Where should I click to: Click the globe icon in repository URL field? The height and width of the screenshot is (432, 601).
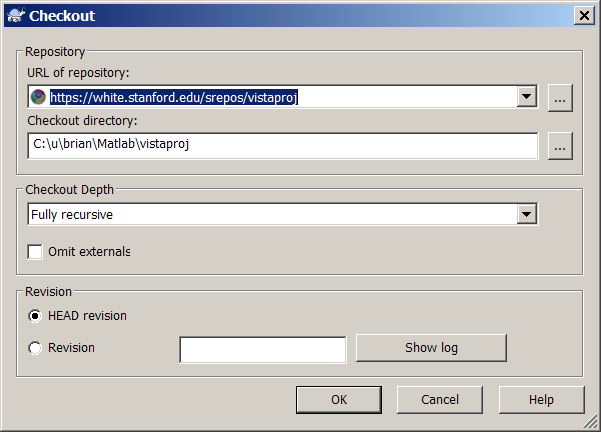tap(38, 97)
